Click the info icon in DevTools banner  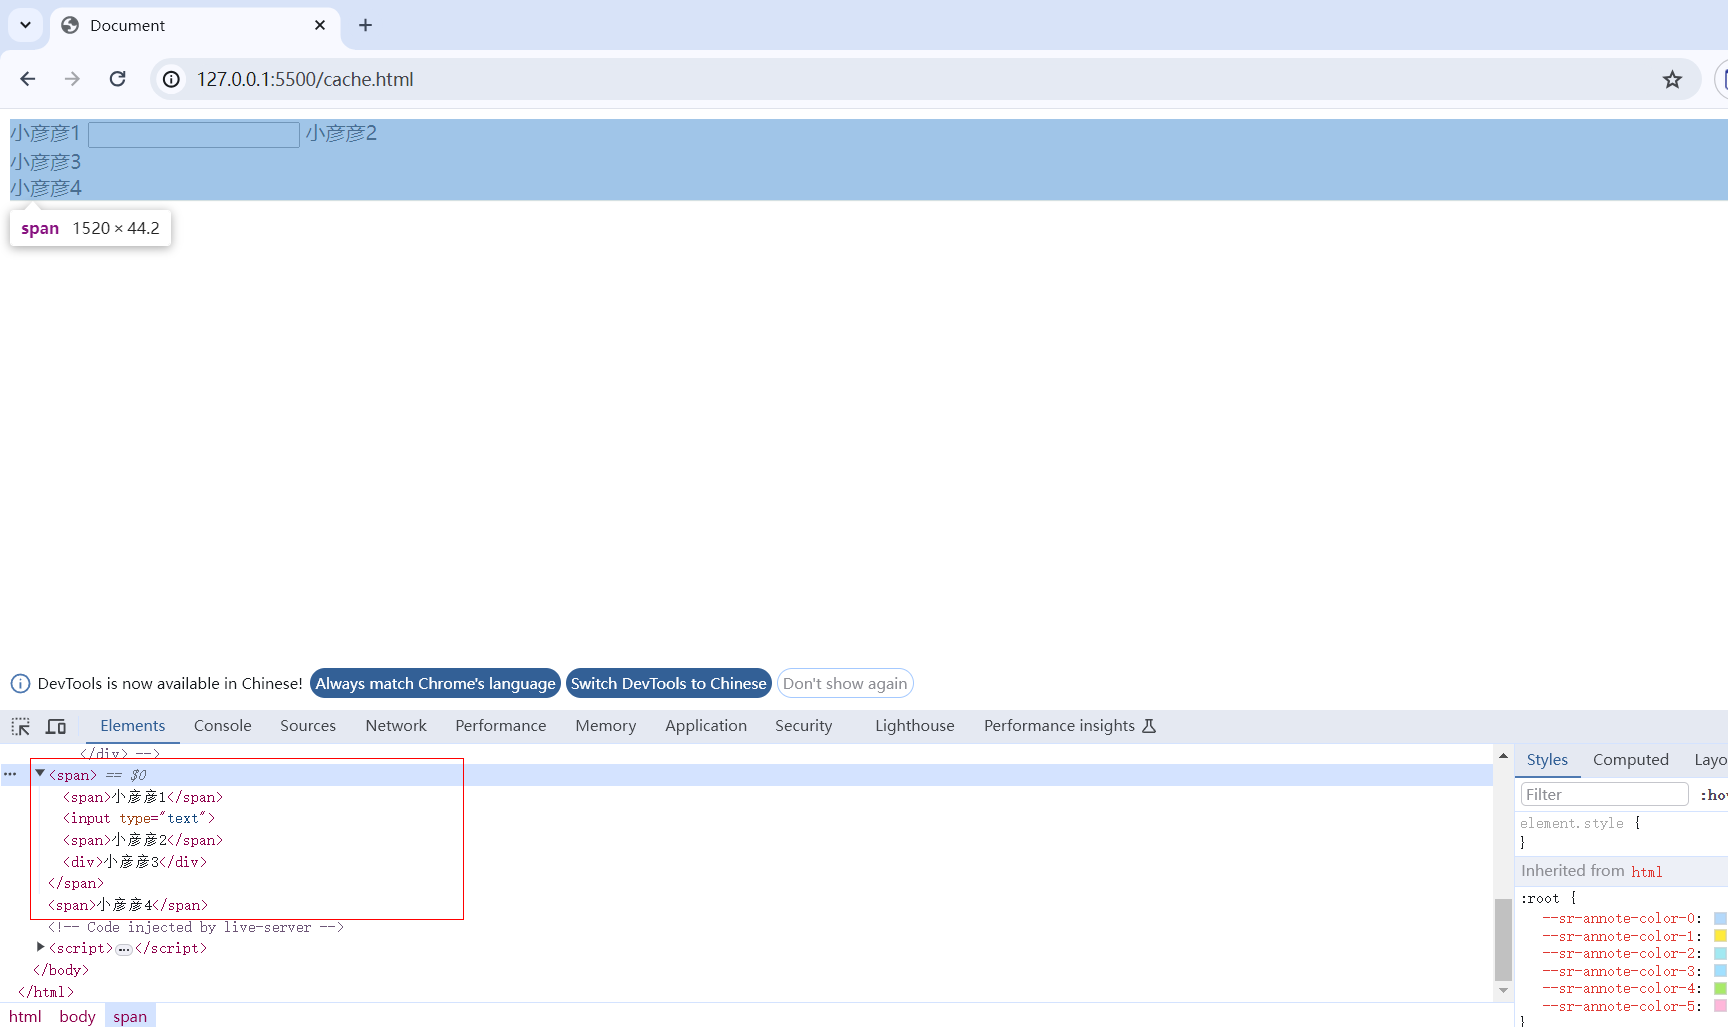pyautogui.click(x=20, y=684)
